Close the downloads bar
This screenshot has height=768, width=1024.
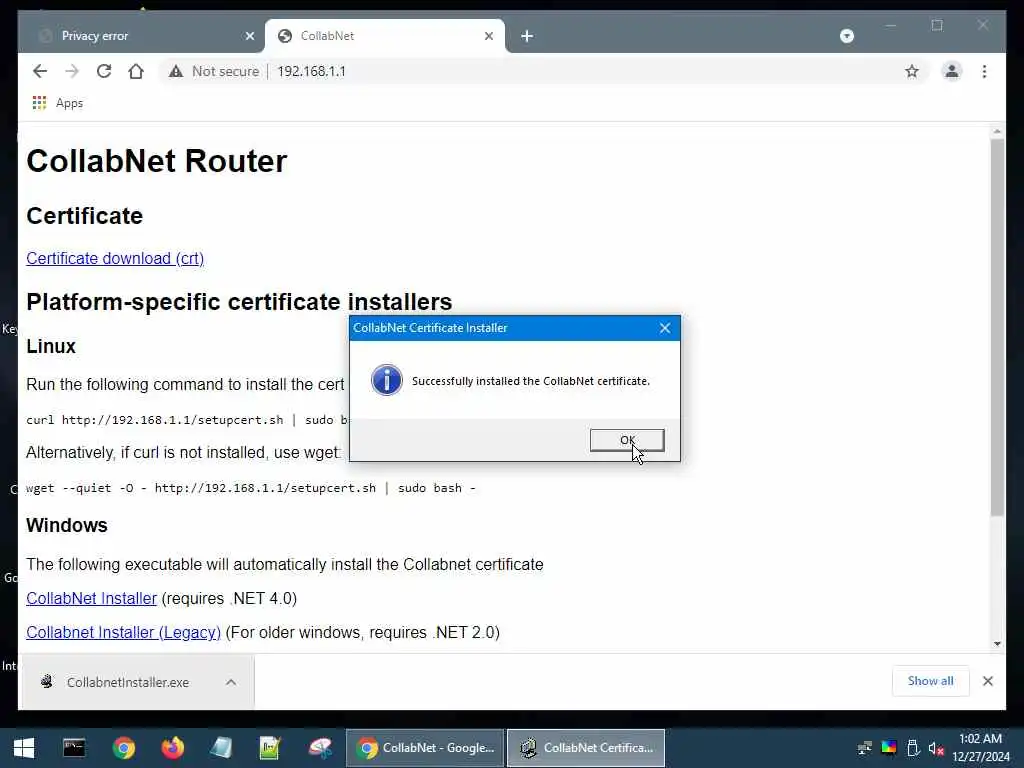tap(987, 681)
